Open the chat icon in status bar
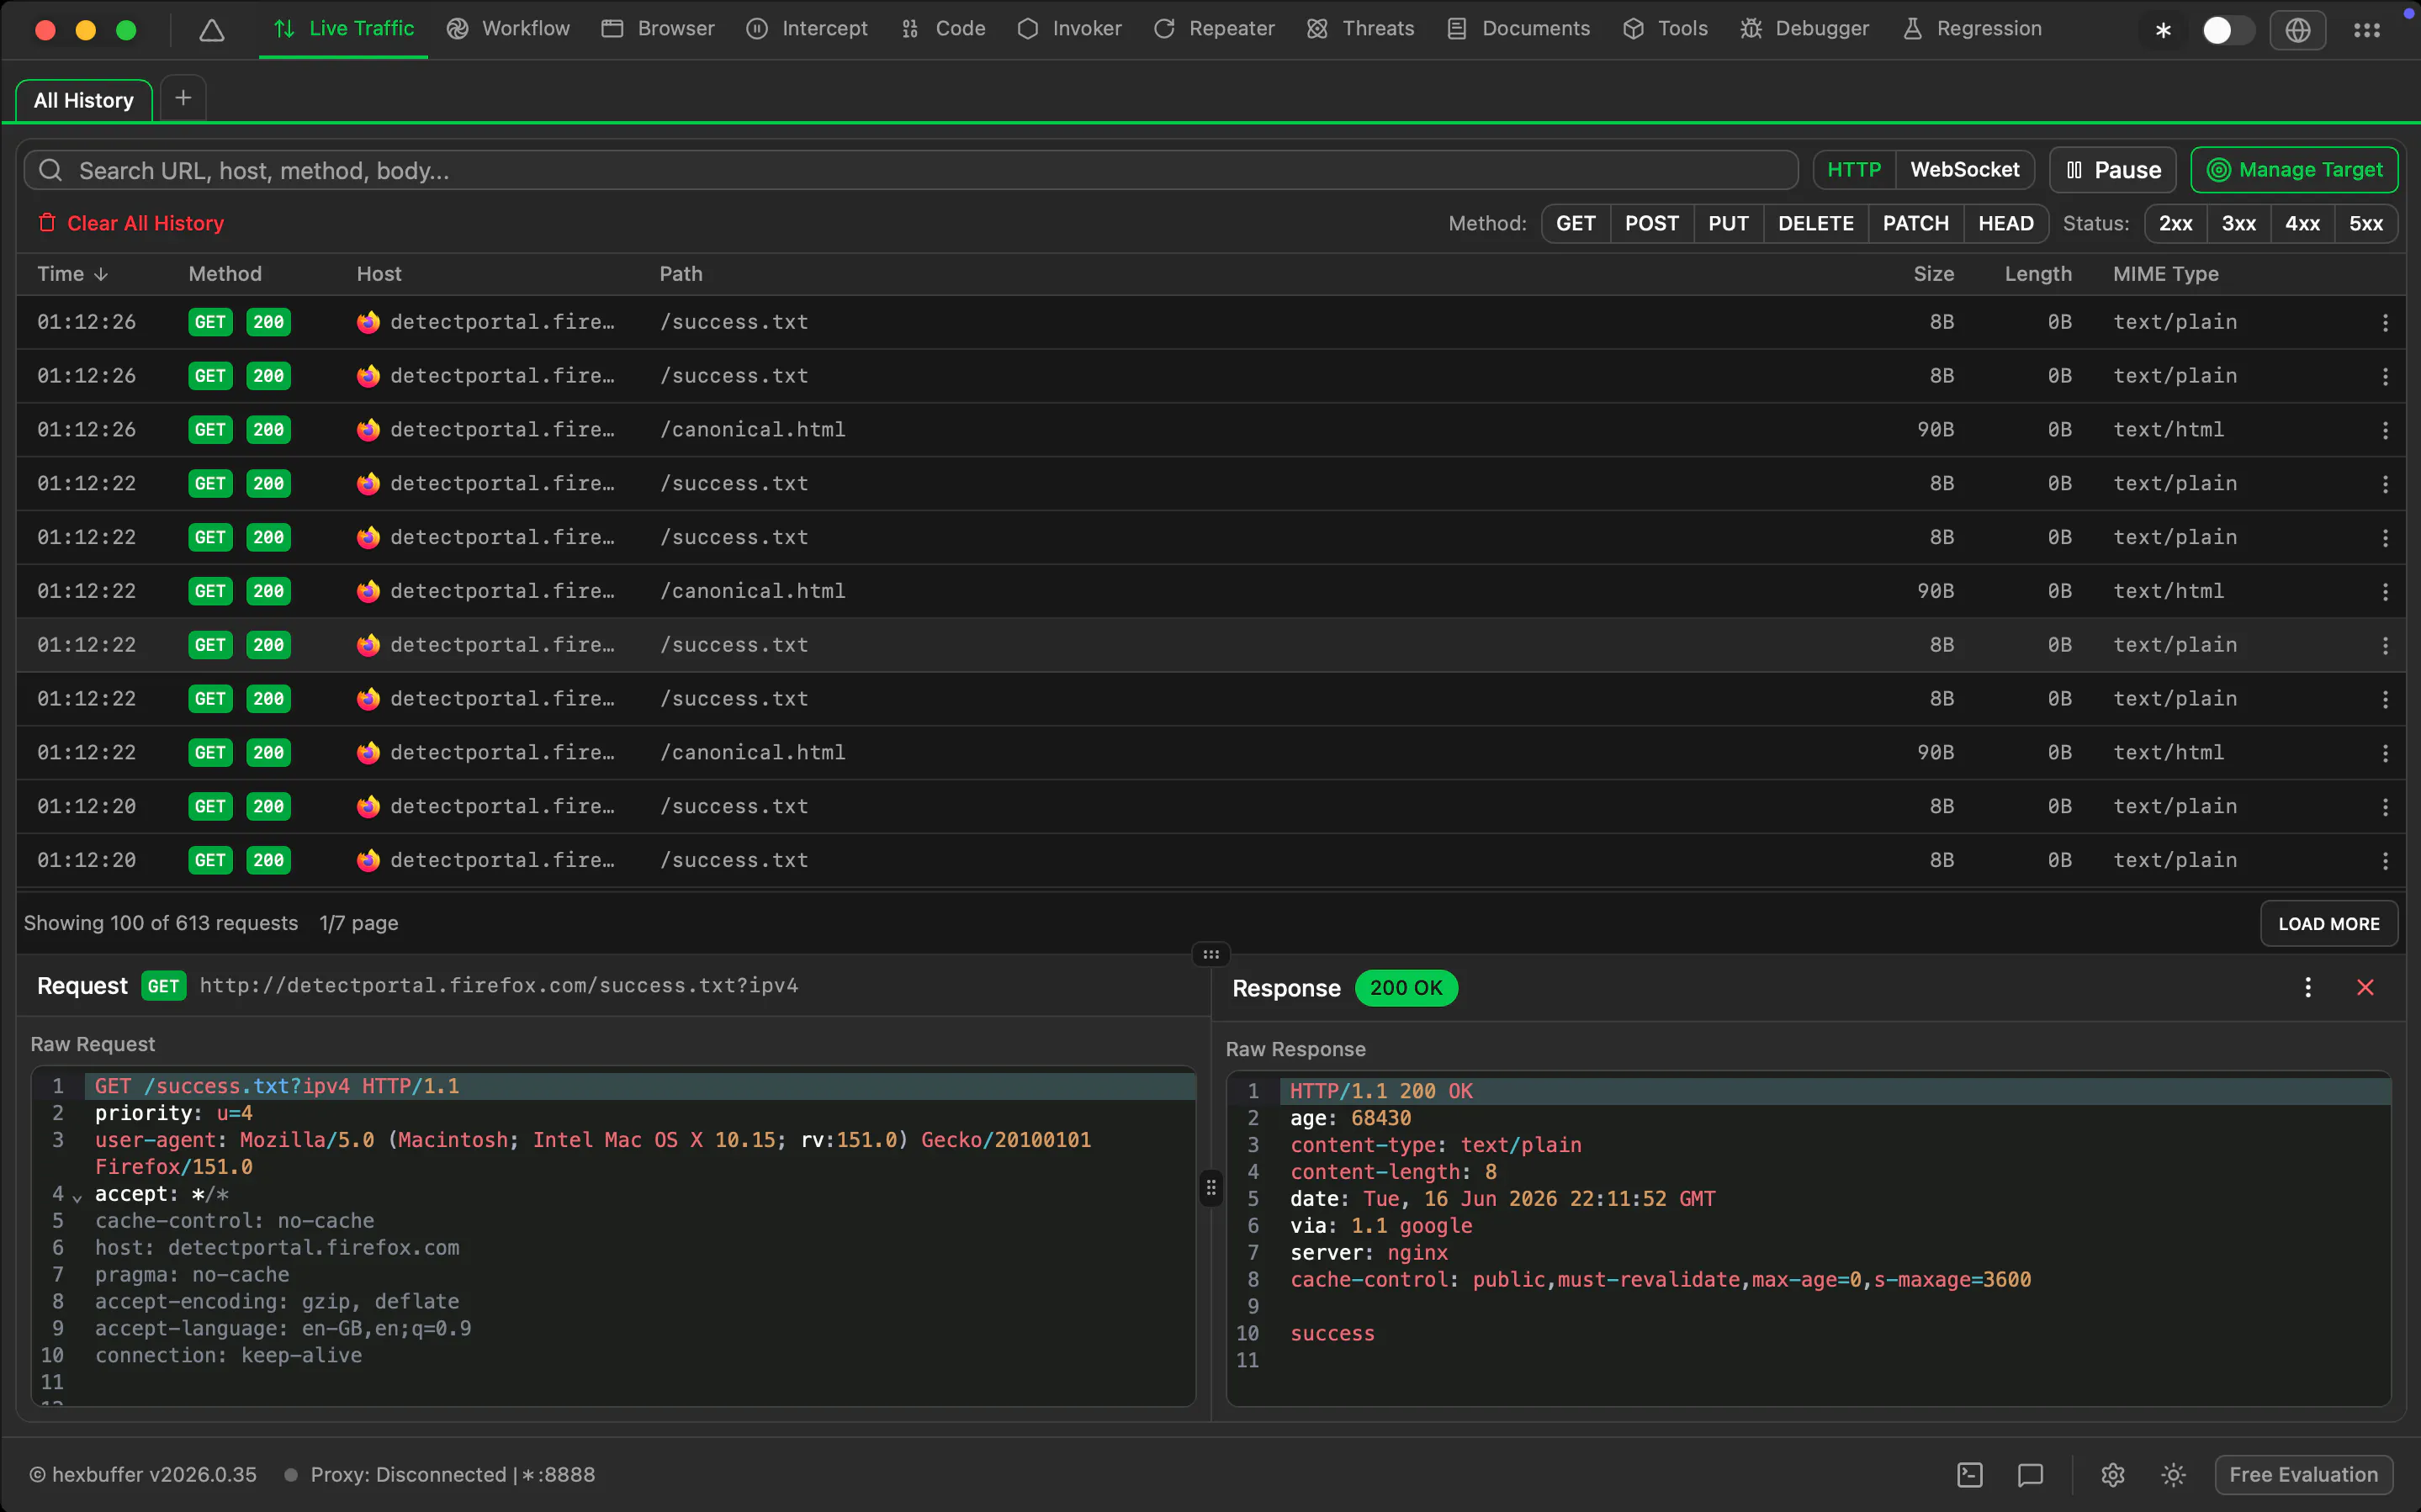 [x=2030, y=1475]
